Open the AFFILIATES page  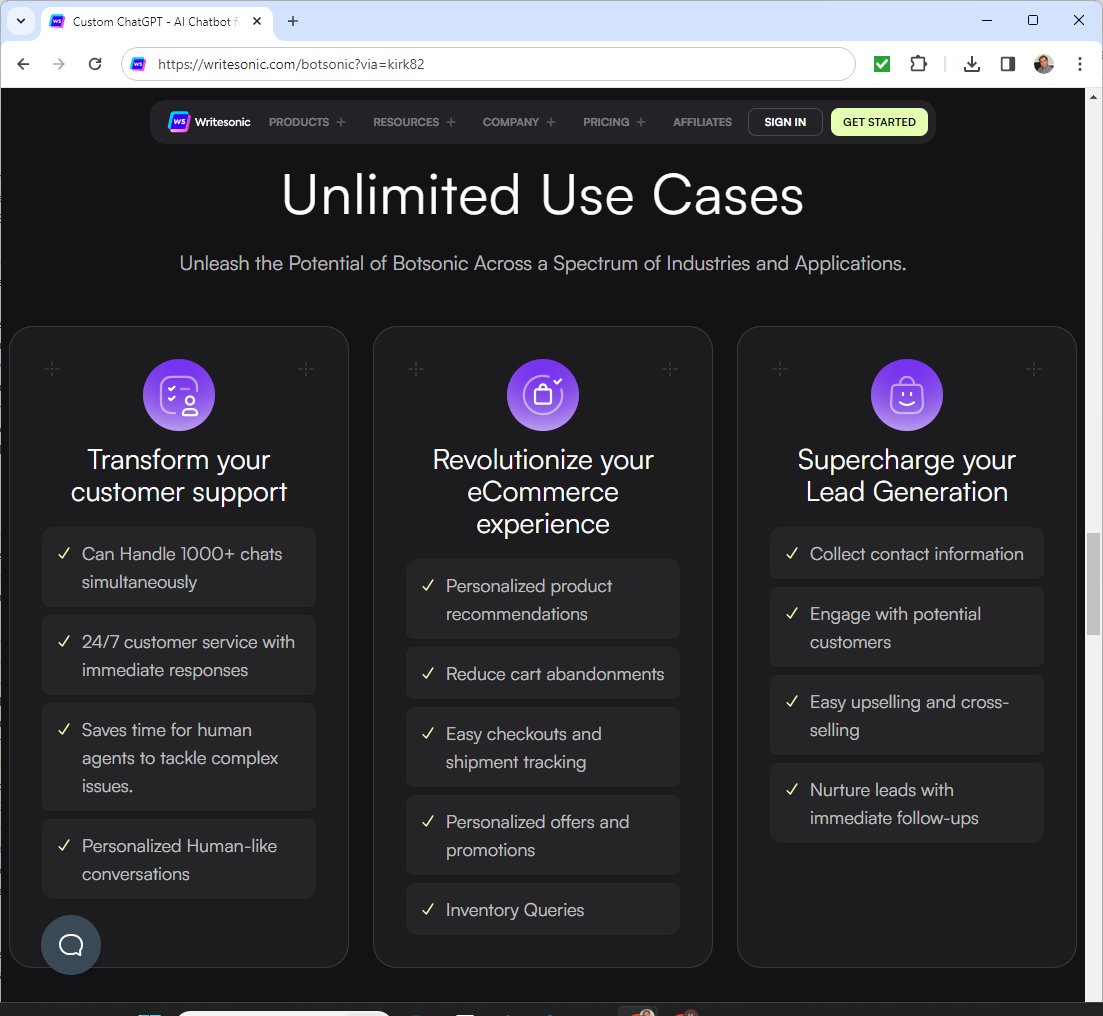tap(702, 122)
